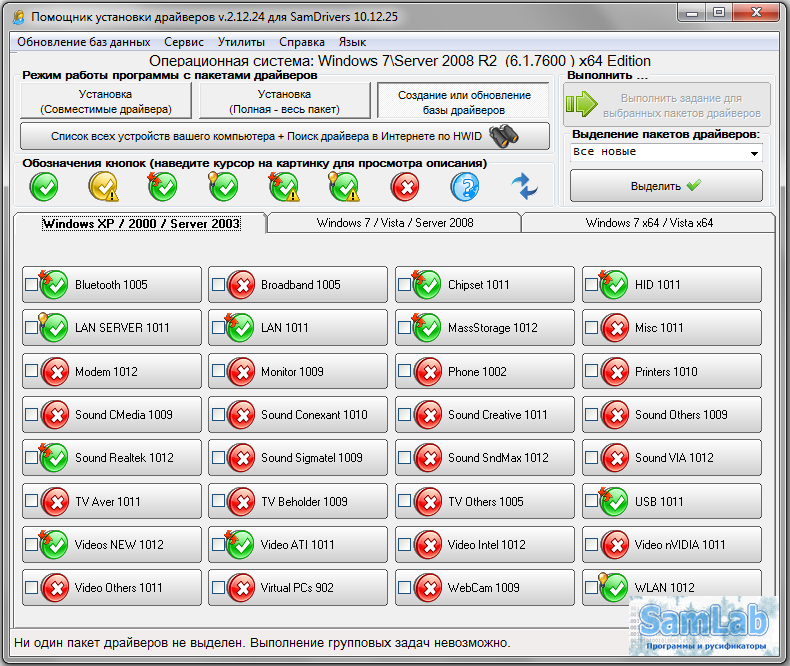Image resolution: width=790 pixels, height=666 pixels.
Task: Click the Sound VIA 1012 package button
Action: pos(672,457)
